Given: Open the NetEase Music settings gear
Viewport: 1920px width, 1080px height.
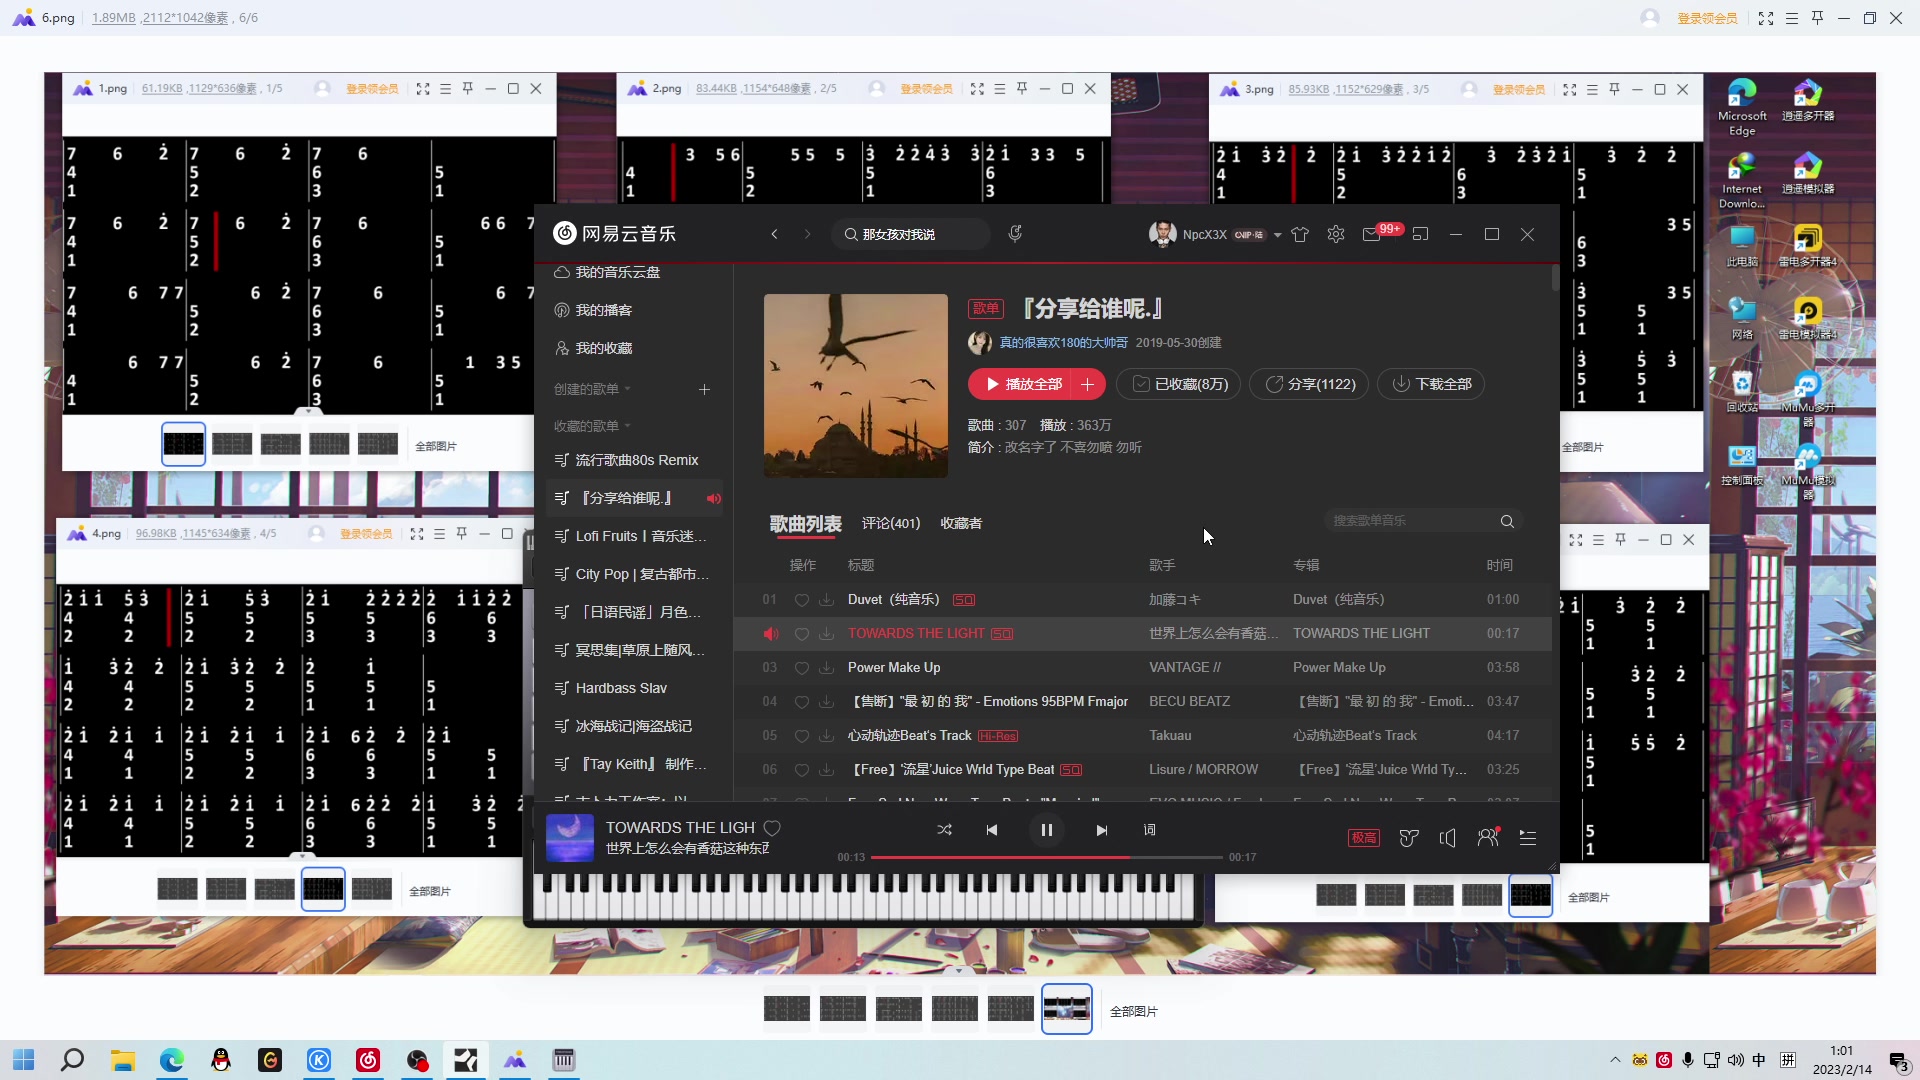Looking at the screenshot, I should coord(1336,234).
